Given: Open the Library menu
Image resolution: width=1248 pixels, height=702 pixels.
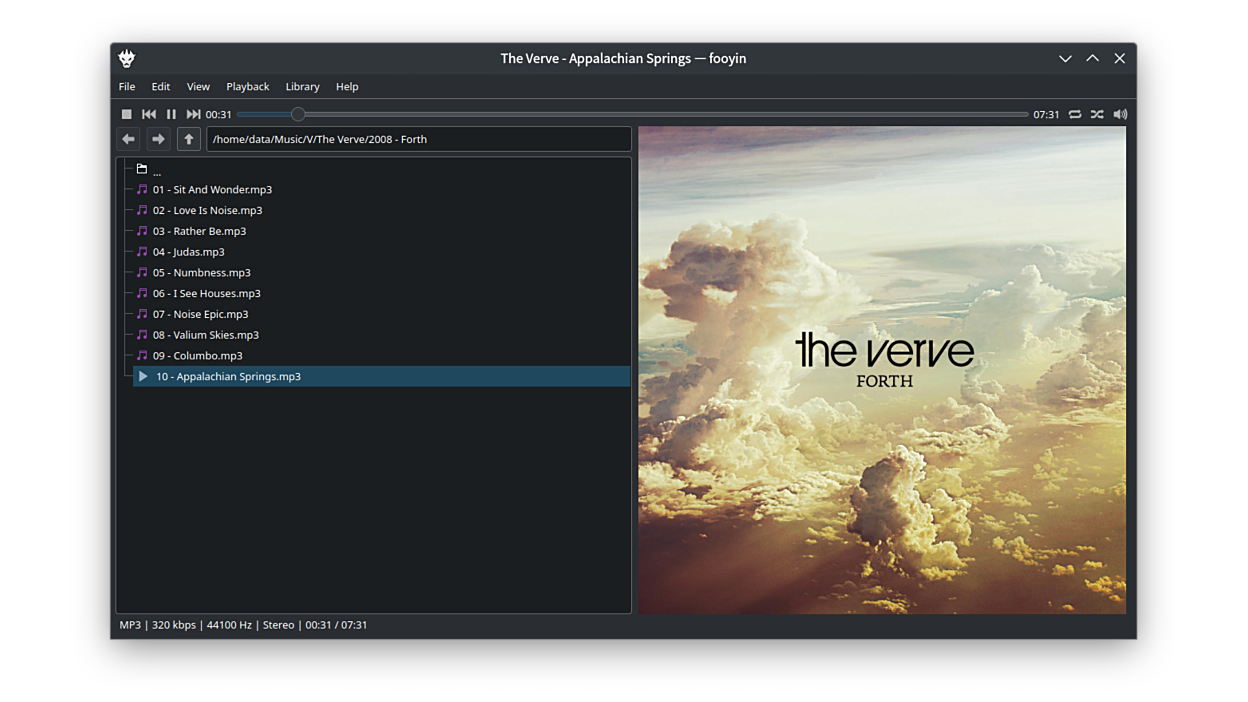Looking at the screenshot, I should pyautogui.click(x=302, y=87).
